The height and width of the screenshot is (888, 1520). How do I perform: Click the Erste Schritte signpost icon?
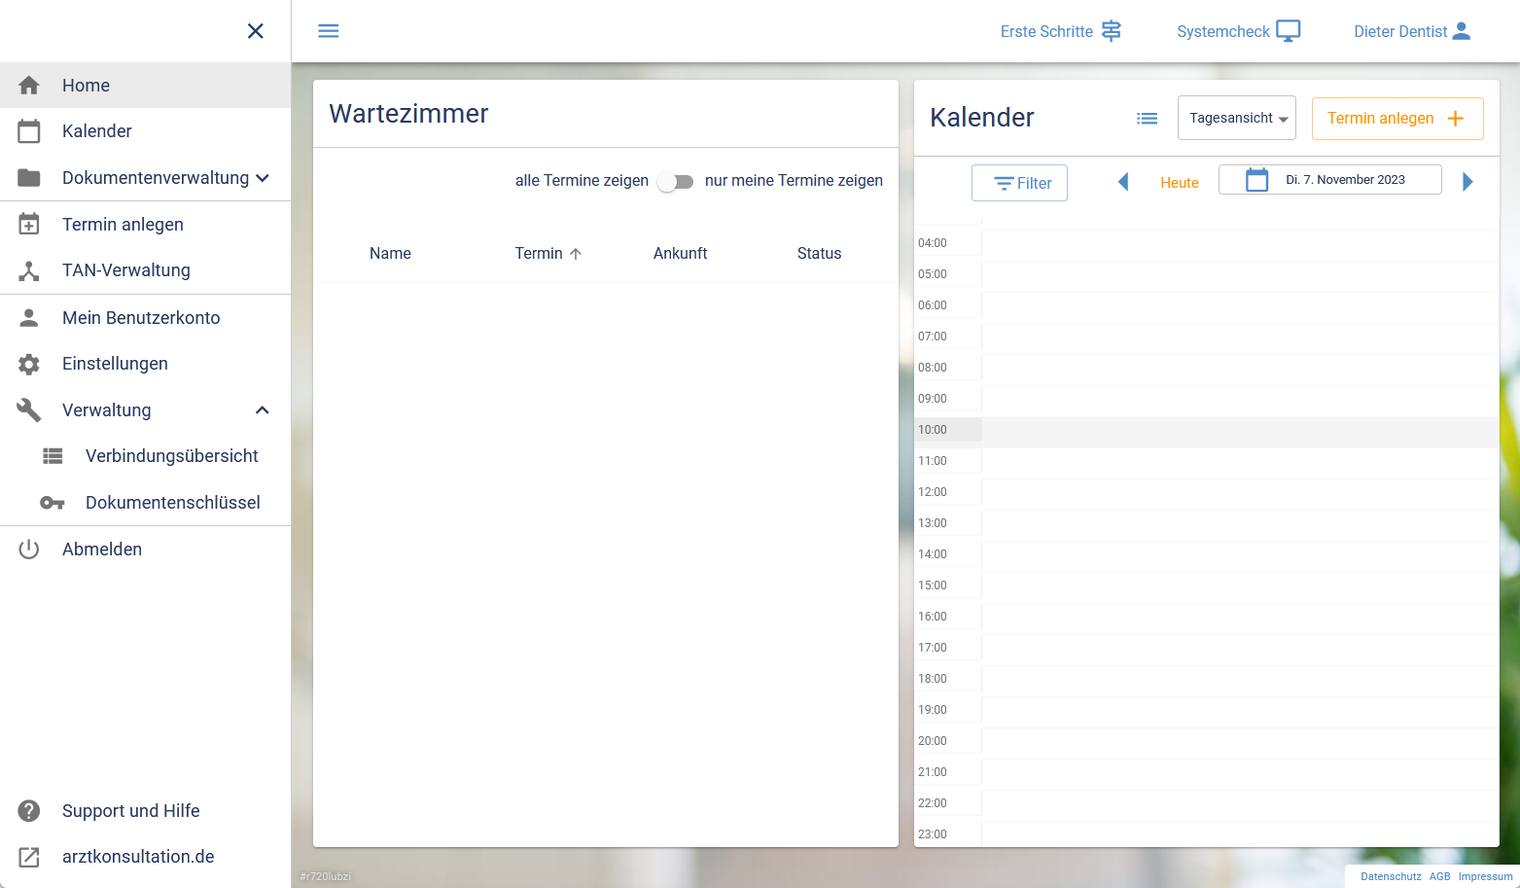(1111, 31)
